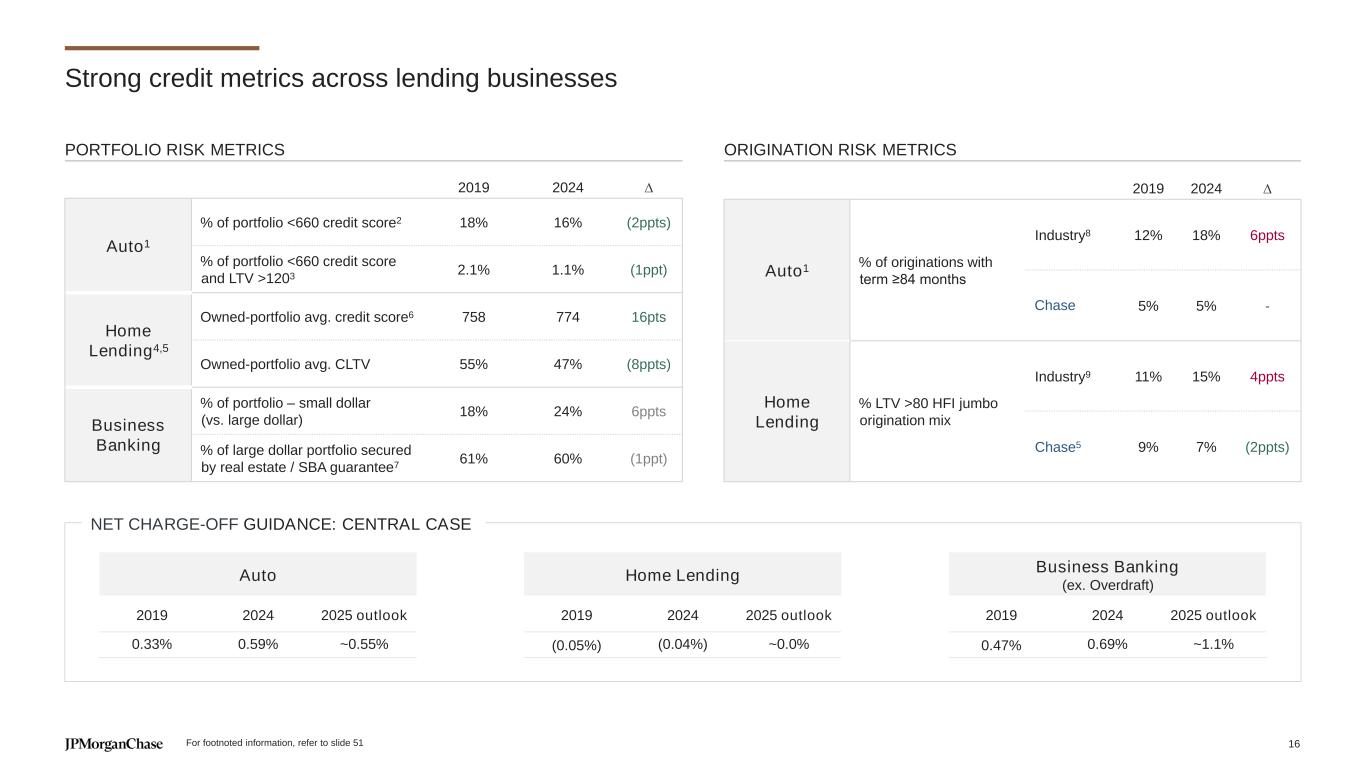Select the Home Lending 2019 value (0.05%)
1365x768 pixels.
[x=576, y=645]
